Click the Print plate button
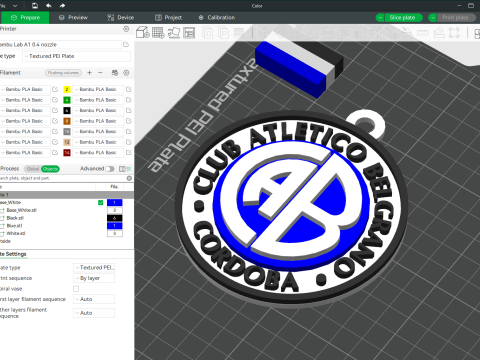Screen dimensions: 480x360 [x=456, y=18]
